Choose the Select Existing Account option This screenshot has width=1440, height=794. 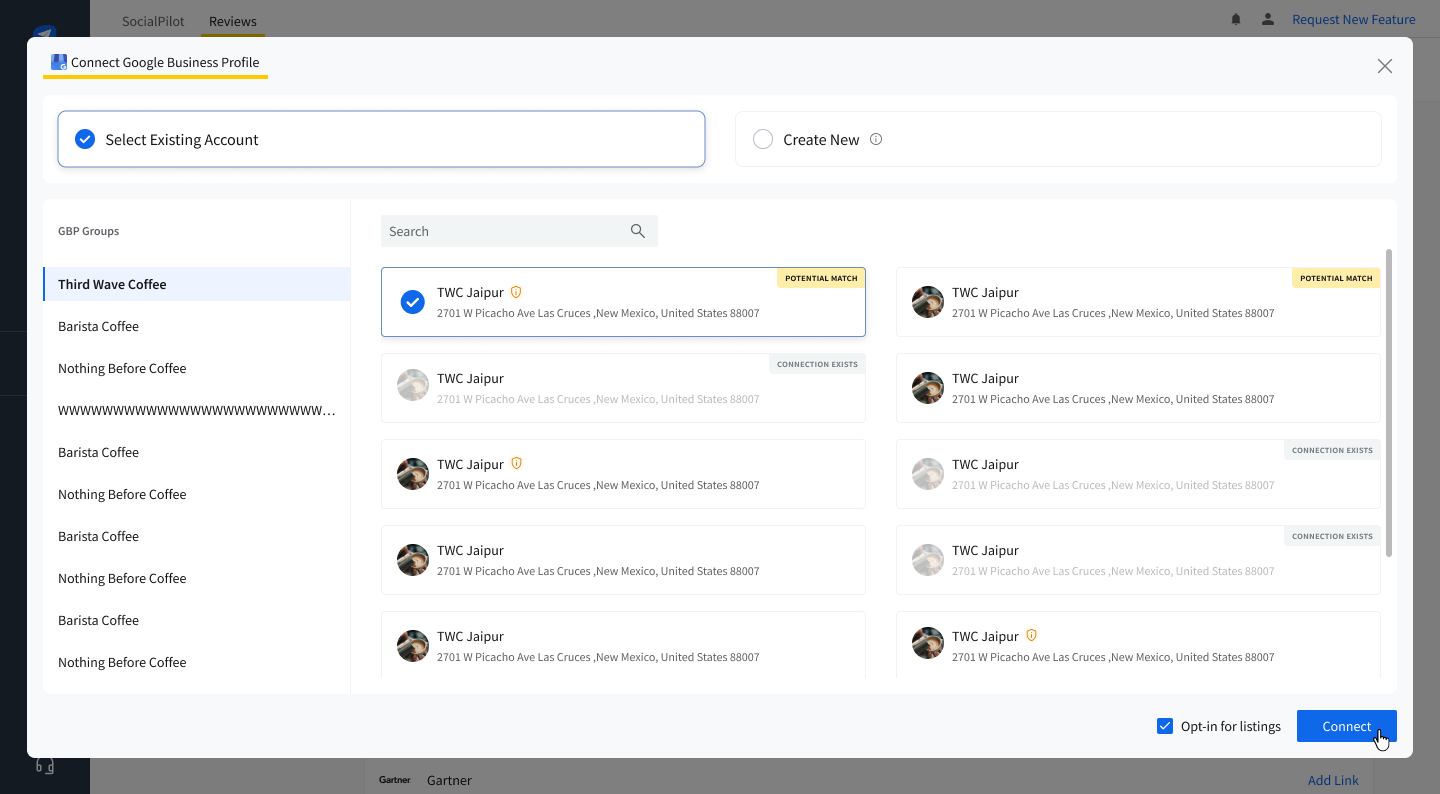tap(381, 139)
